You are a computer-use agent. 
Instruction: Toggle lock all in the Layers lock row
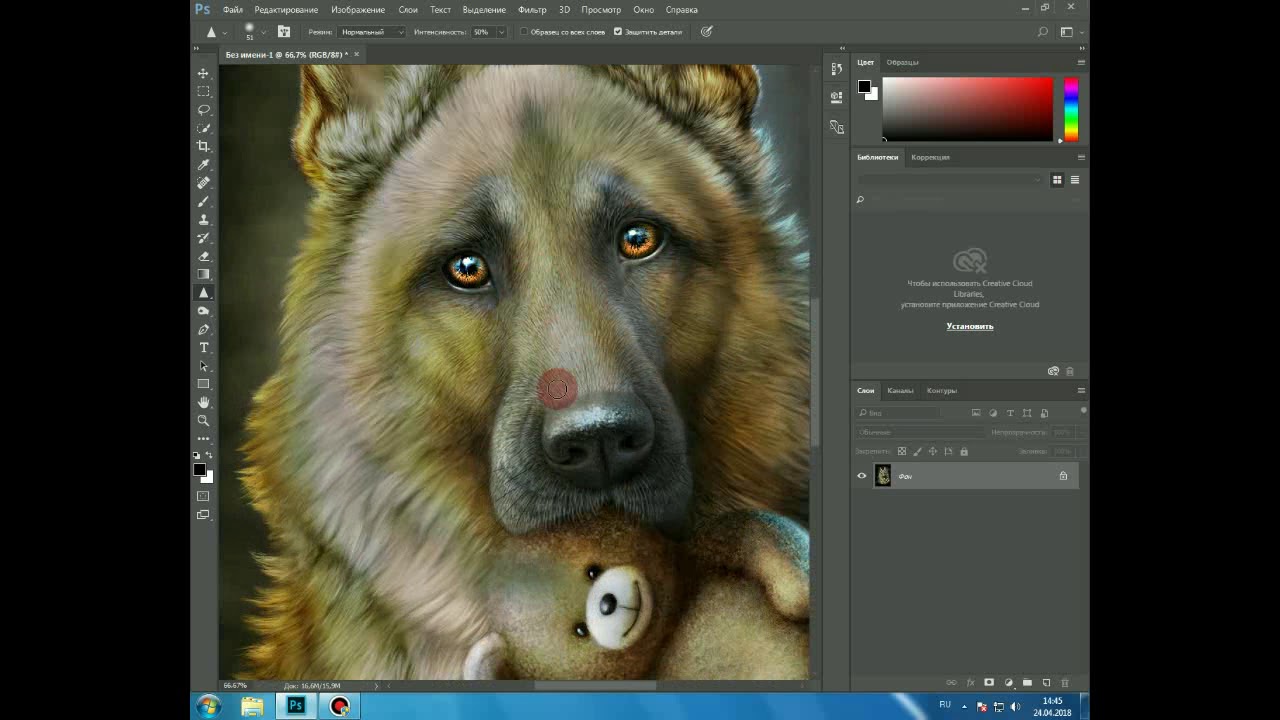point(964,452)
